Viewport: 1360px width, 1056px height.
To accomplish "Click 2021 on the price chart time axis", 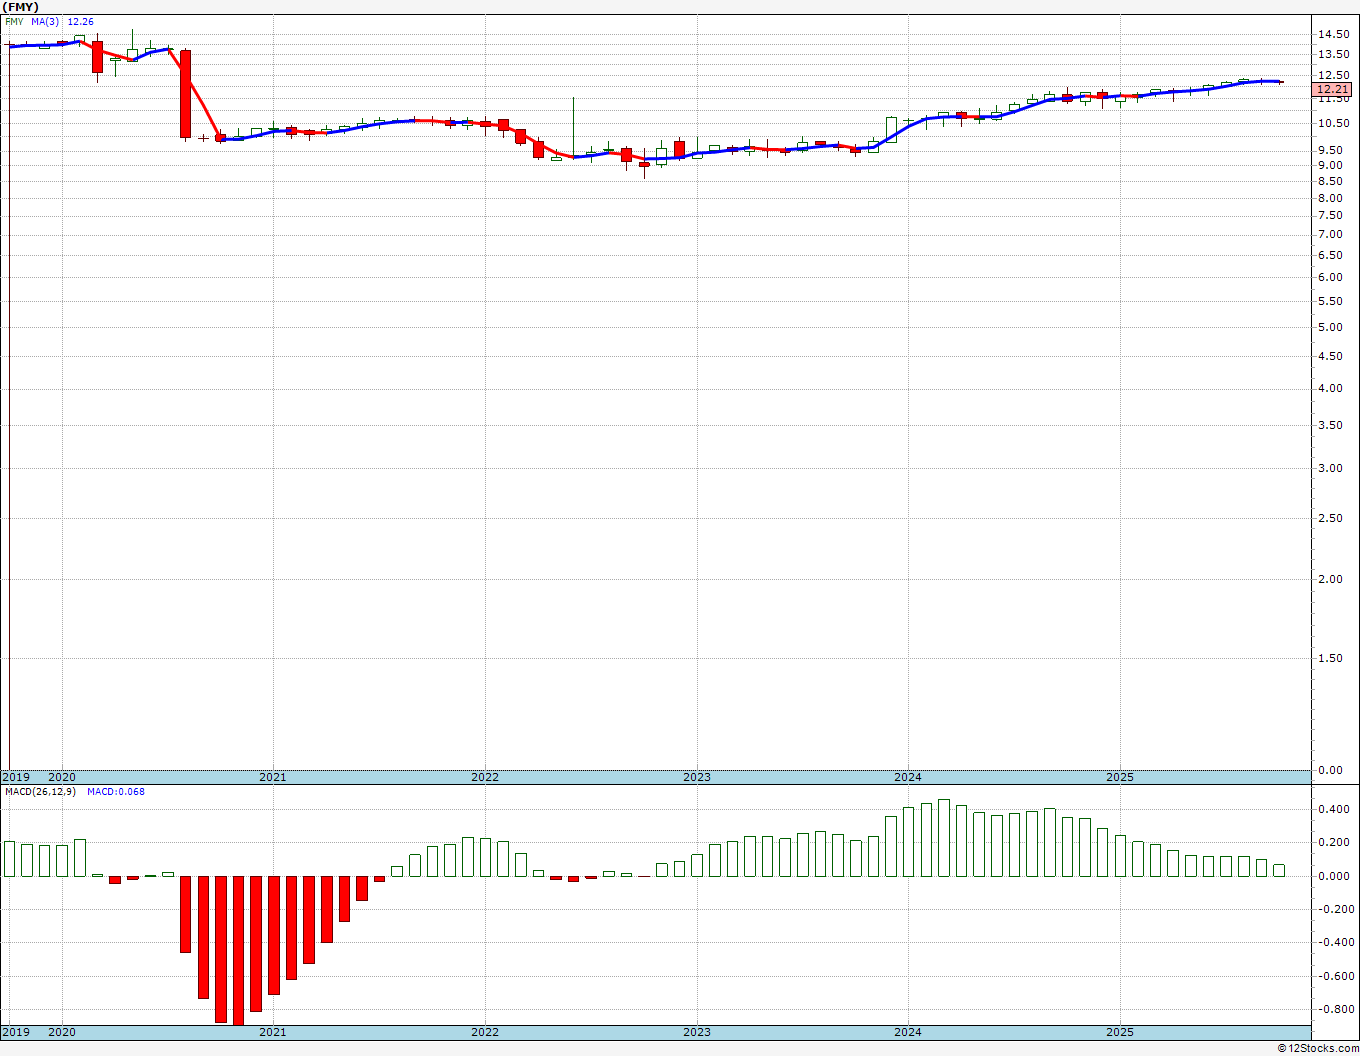I will pos(273,777).
